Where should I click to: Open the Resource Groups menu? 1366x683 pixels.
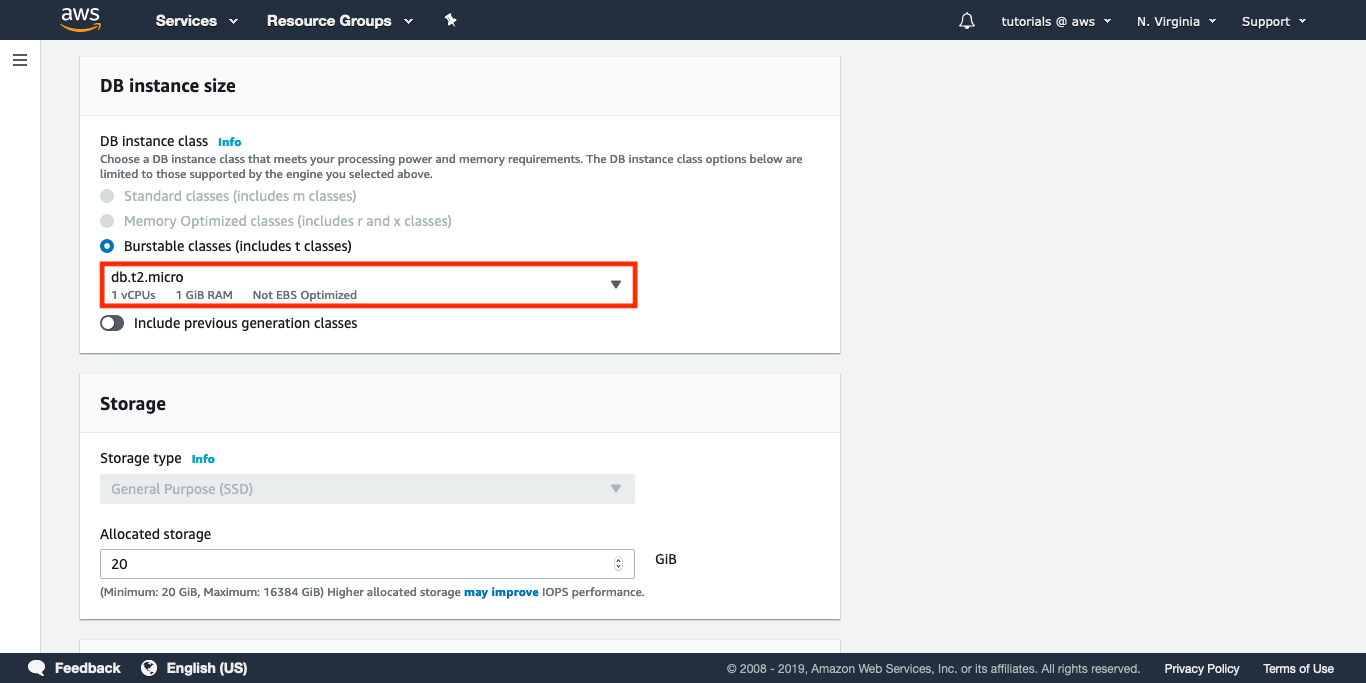(x=339, y=21)
